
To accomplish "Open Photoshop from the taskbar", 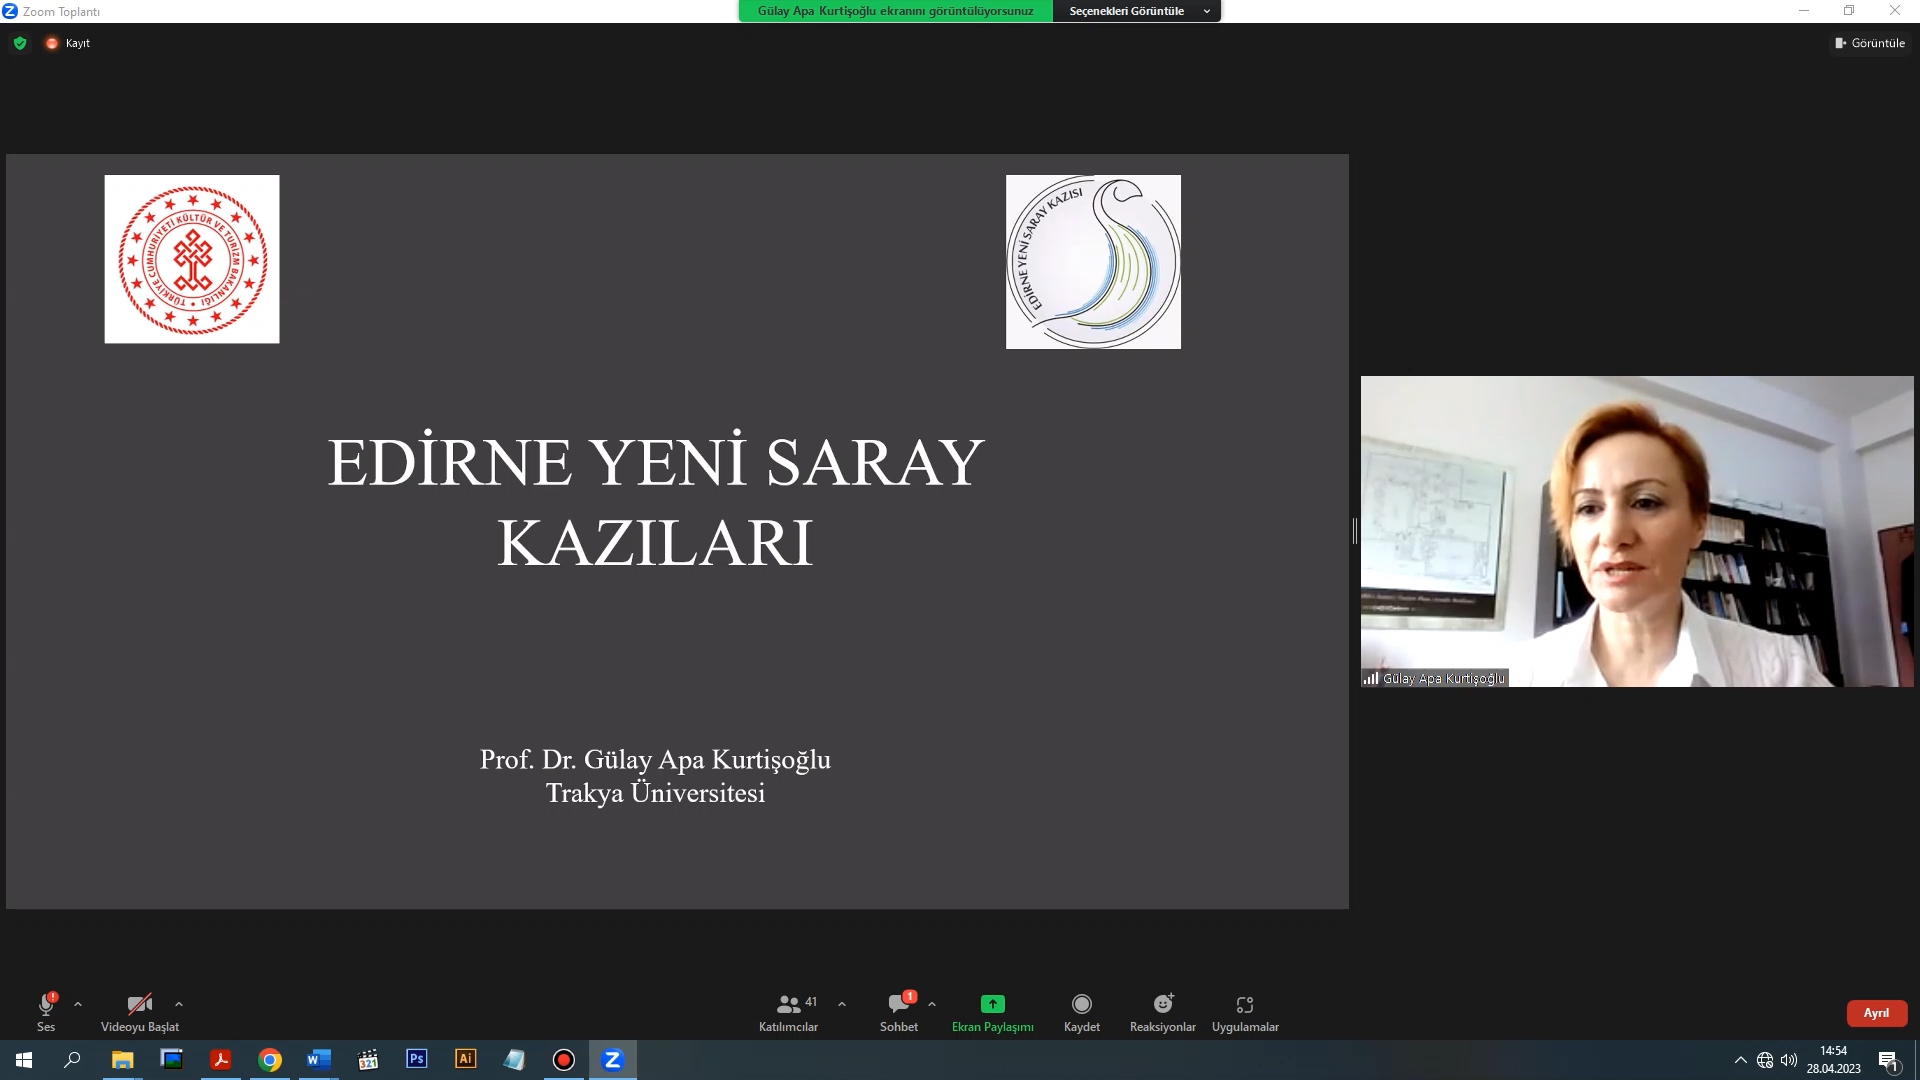I will pos(417,1059).
